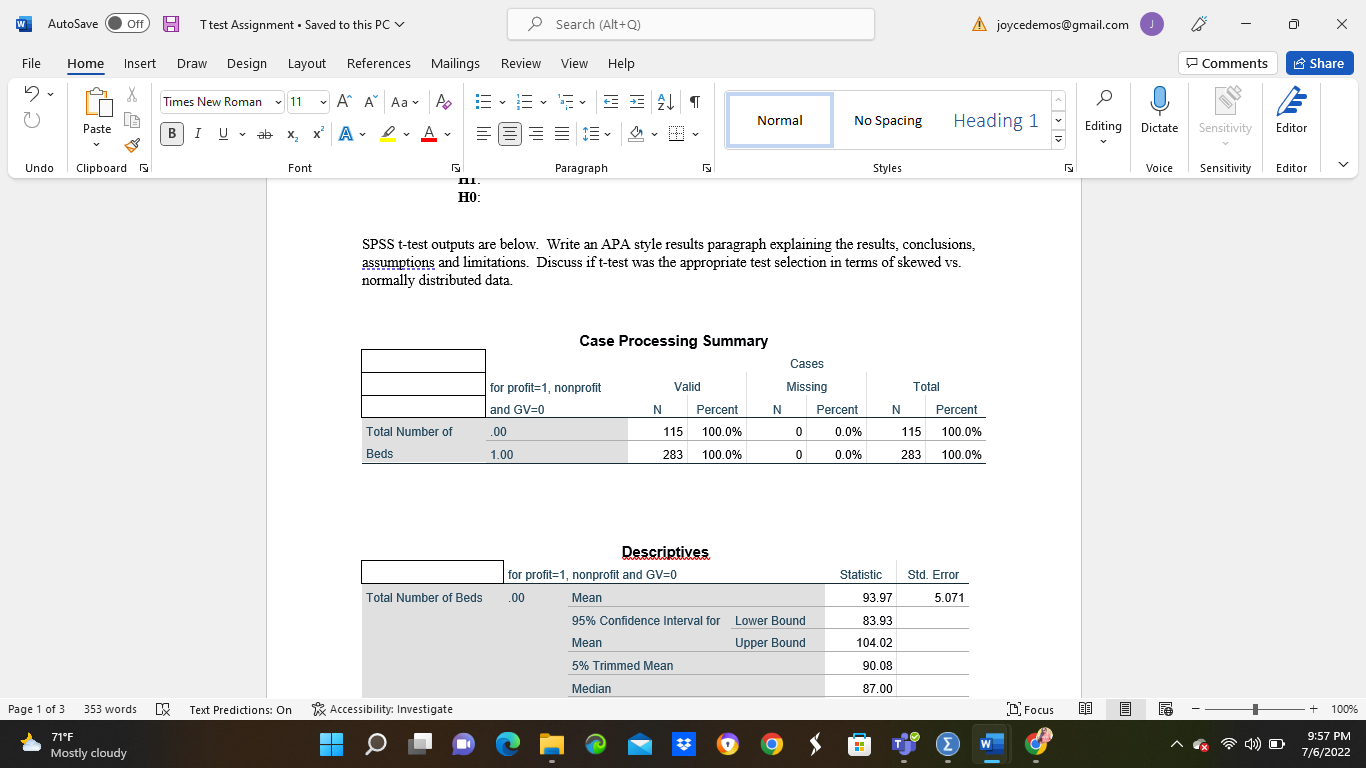
Task: Shrink font size with the smaller A icon
Action: pyautogui.click(x=369, y=102)
